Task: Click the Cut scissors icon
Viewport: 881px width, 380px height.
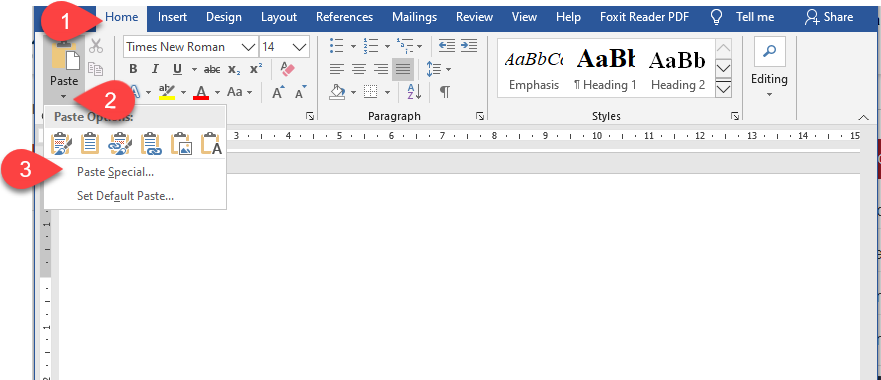Action: (x=96, y=46)
